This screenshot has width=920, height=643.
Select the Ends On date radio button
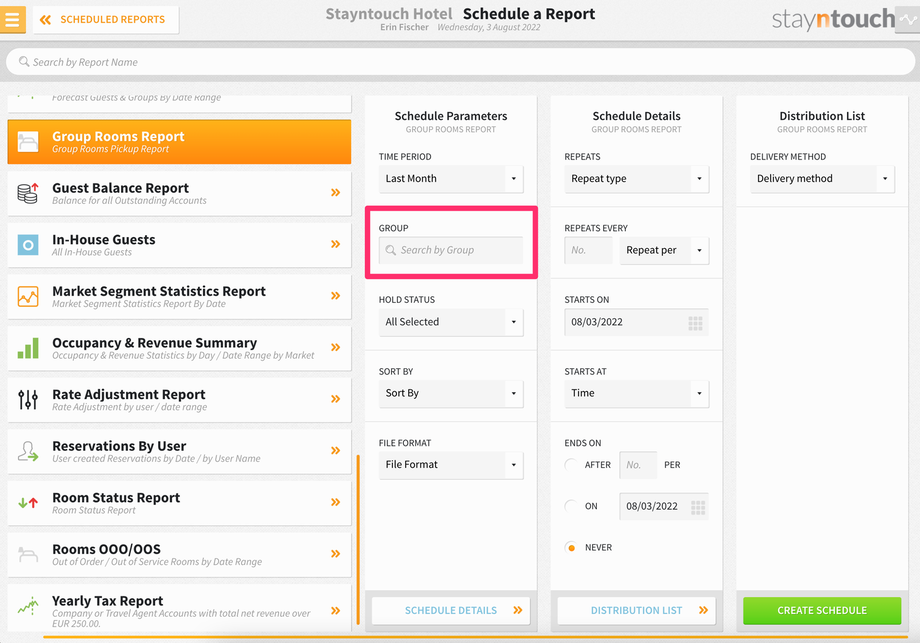(570, 506)
